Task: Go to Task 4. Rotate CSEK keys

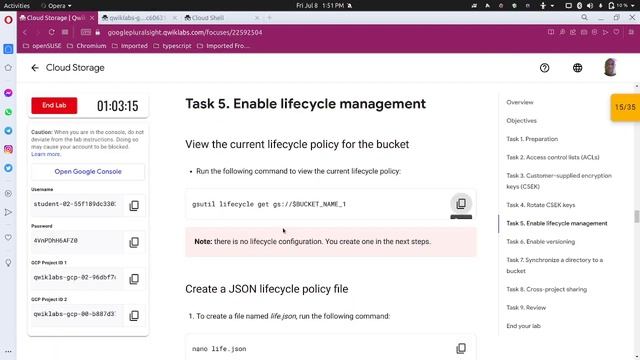Action: click(x=540, y=205)
